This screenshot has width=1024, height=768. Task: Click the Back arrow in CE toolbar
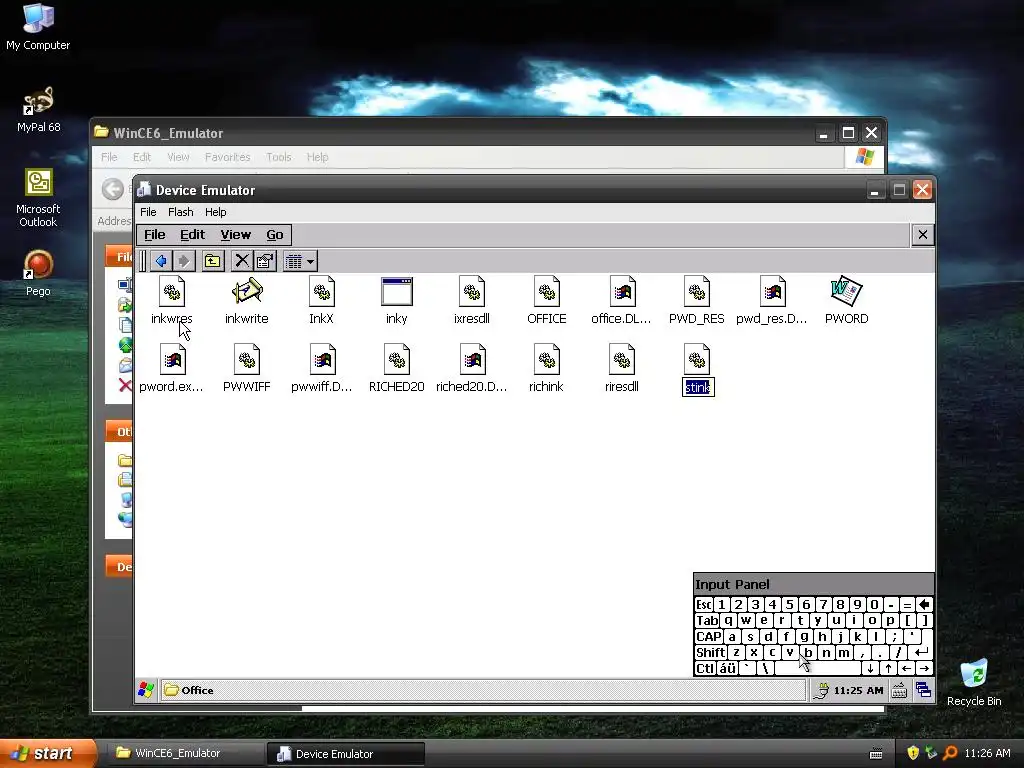click(161, 261)
